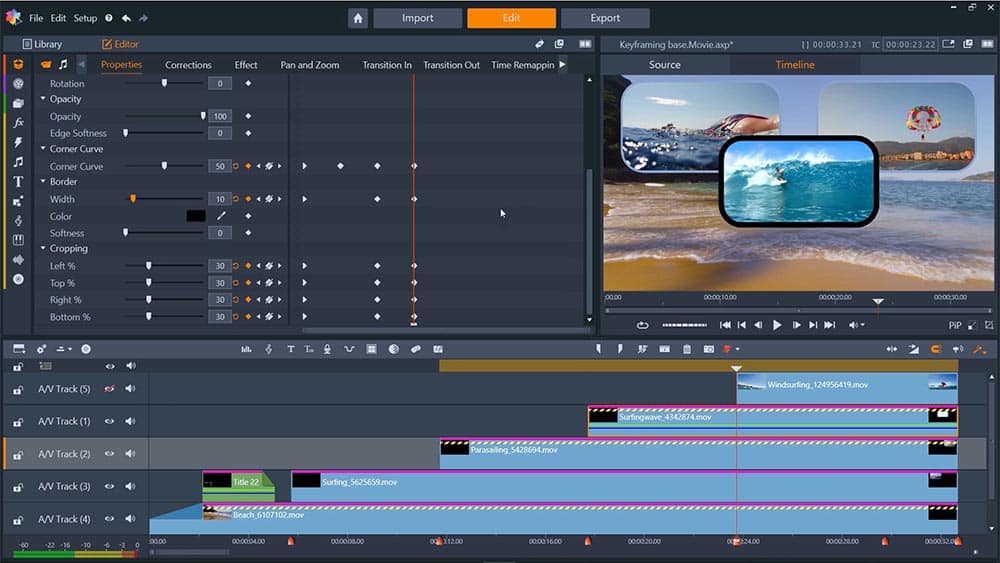The width and height of the screenshot is (1000, 563).
Task: Select the Title (T) icon in left sidebar
Action: click(18, 182)
